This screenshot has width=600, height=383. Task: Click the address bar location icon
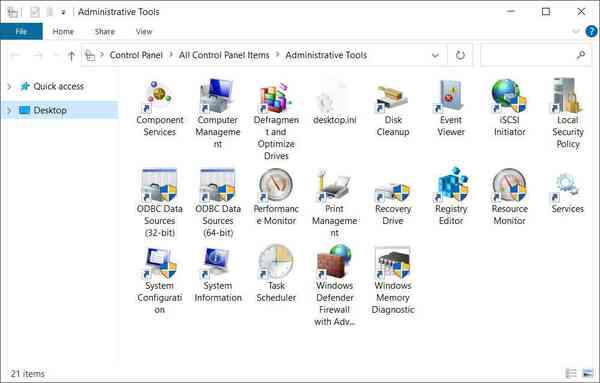point(90,56)
